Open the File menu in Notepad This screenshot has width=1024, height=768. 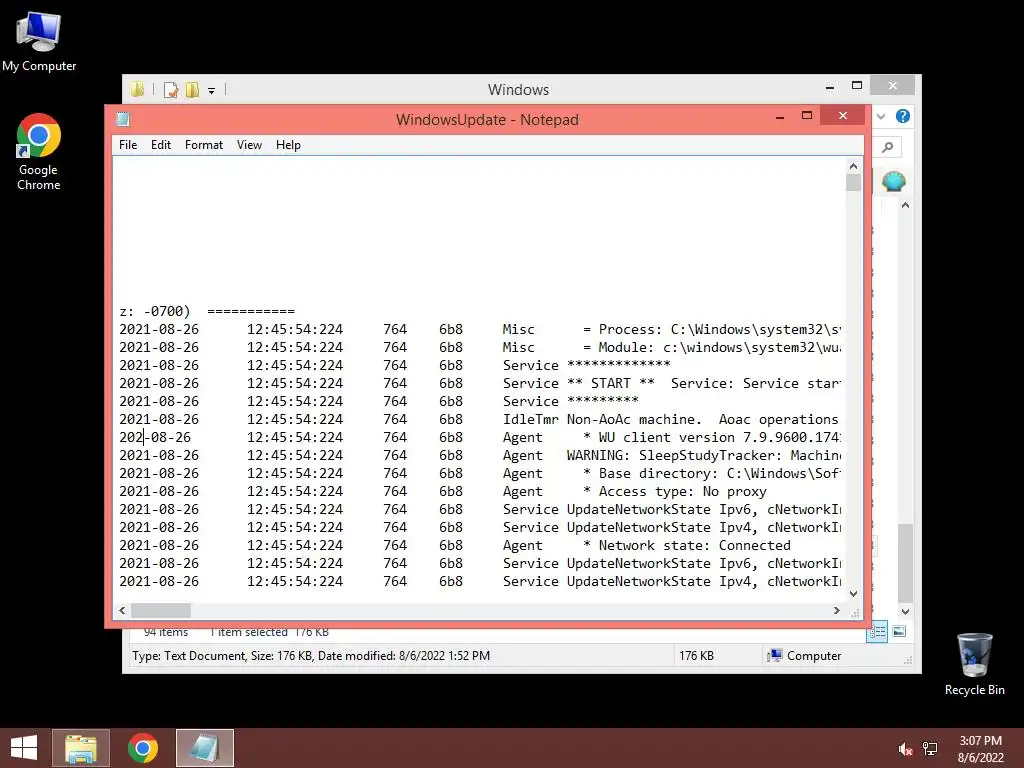[x=128, y=145]
